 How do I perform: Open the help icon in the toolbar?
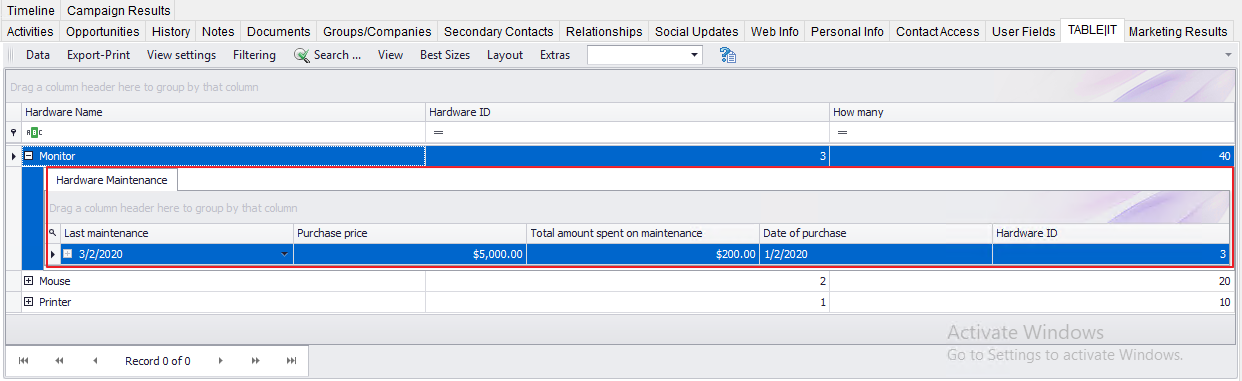(x=728, y=55)
